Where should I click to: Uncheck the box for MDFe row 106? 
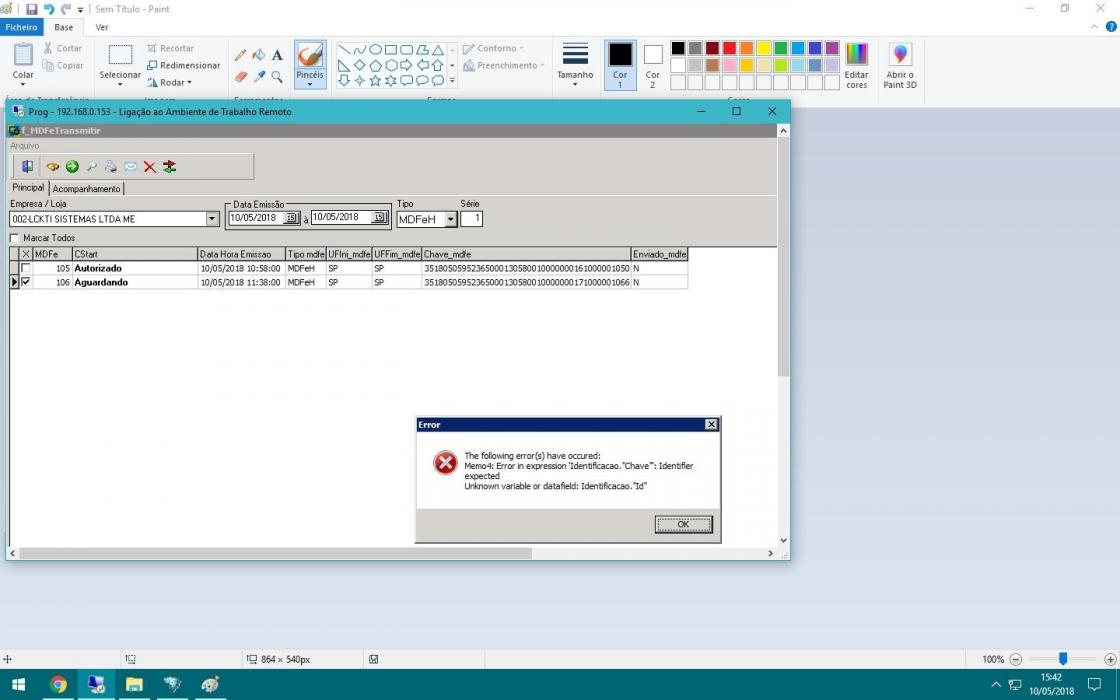[26, 282]
